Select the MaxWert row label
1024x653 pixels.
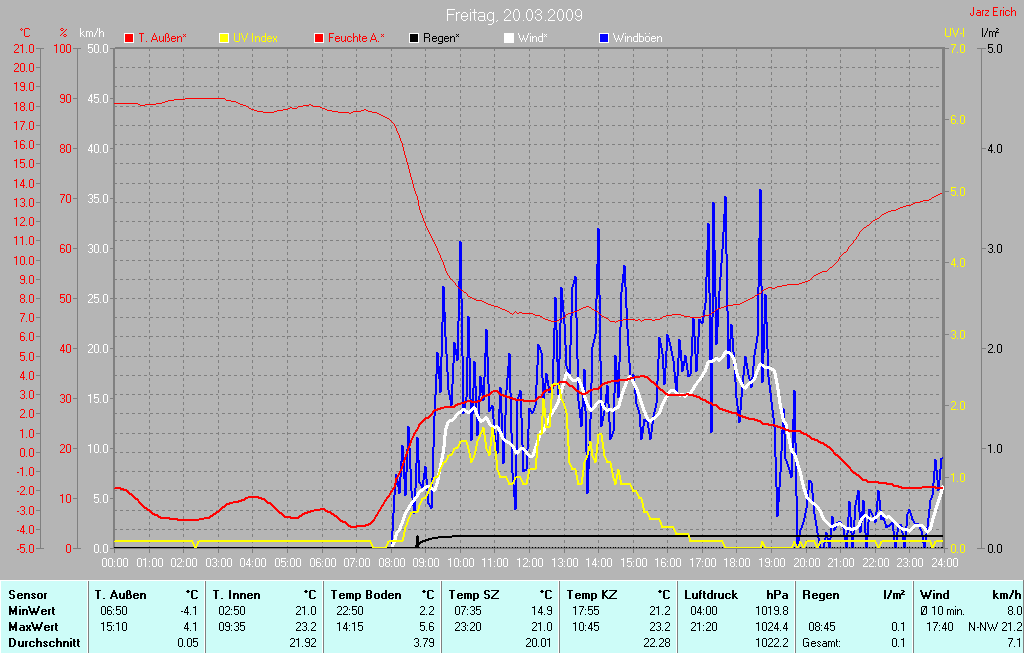(33, 627)
